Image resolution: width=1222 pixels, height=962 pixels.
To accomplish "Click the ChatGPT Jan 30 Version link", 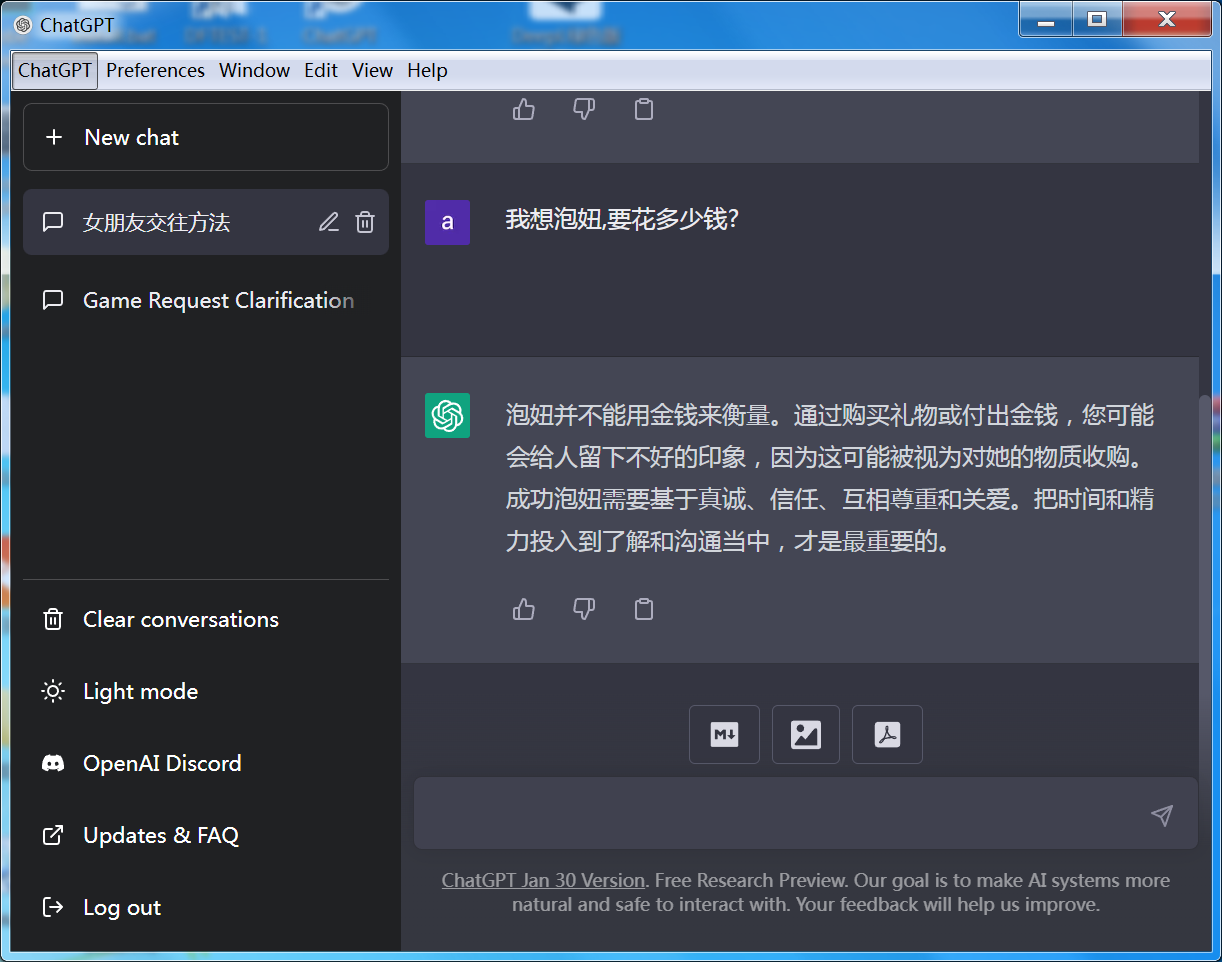I will [x=543, y=881].
